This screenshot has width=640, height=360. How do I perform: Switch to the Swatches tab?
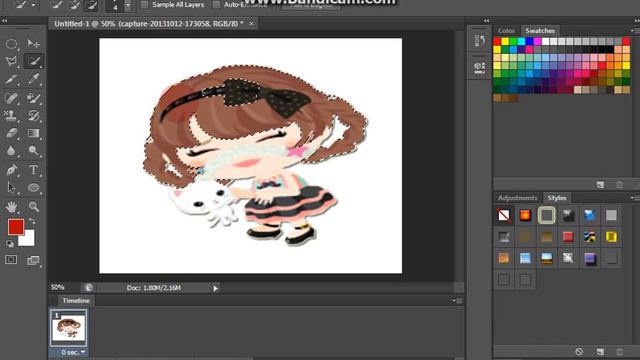coord(540,31)
